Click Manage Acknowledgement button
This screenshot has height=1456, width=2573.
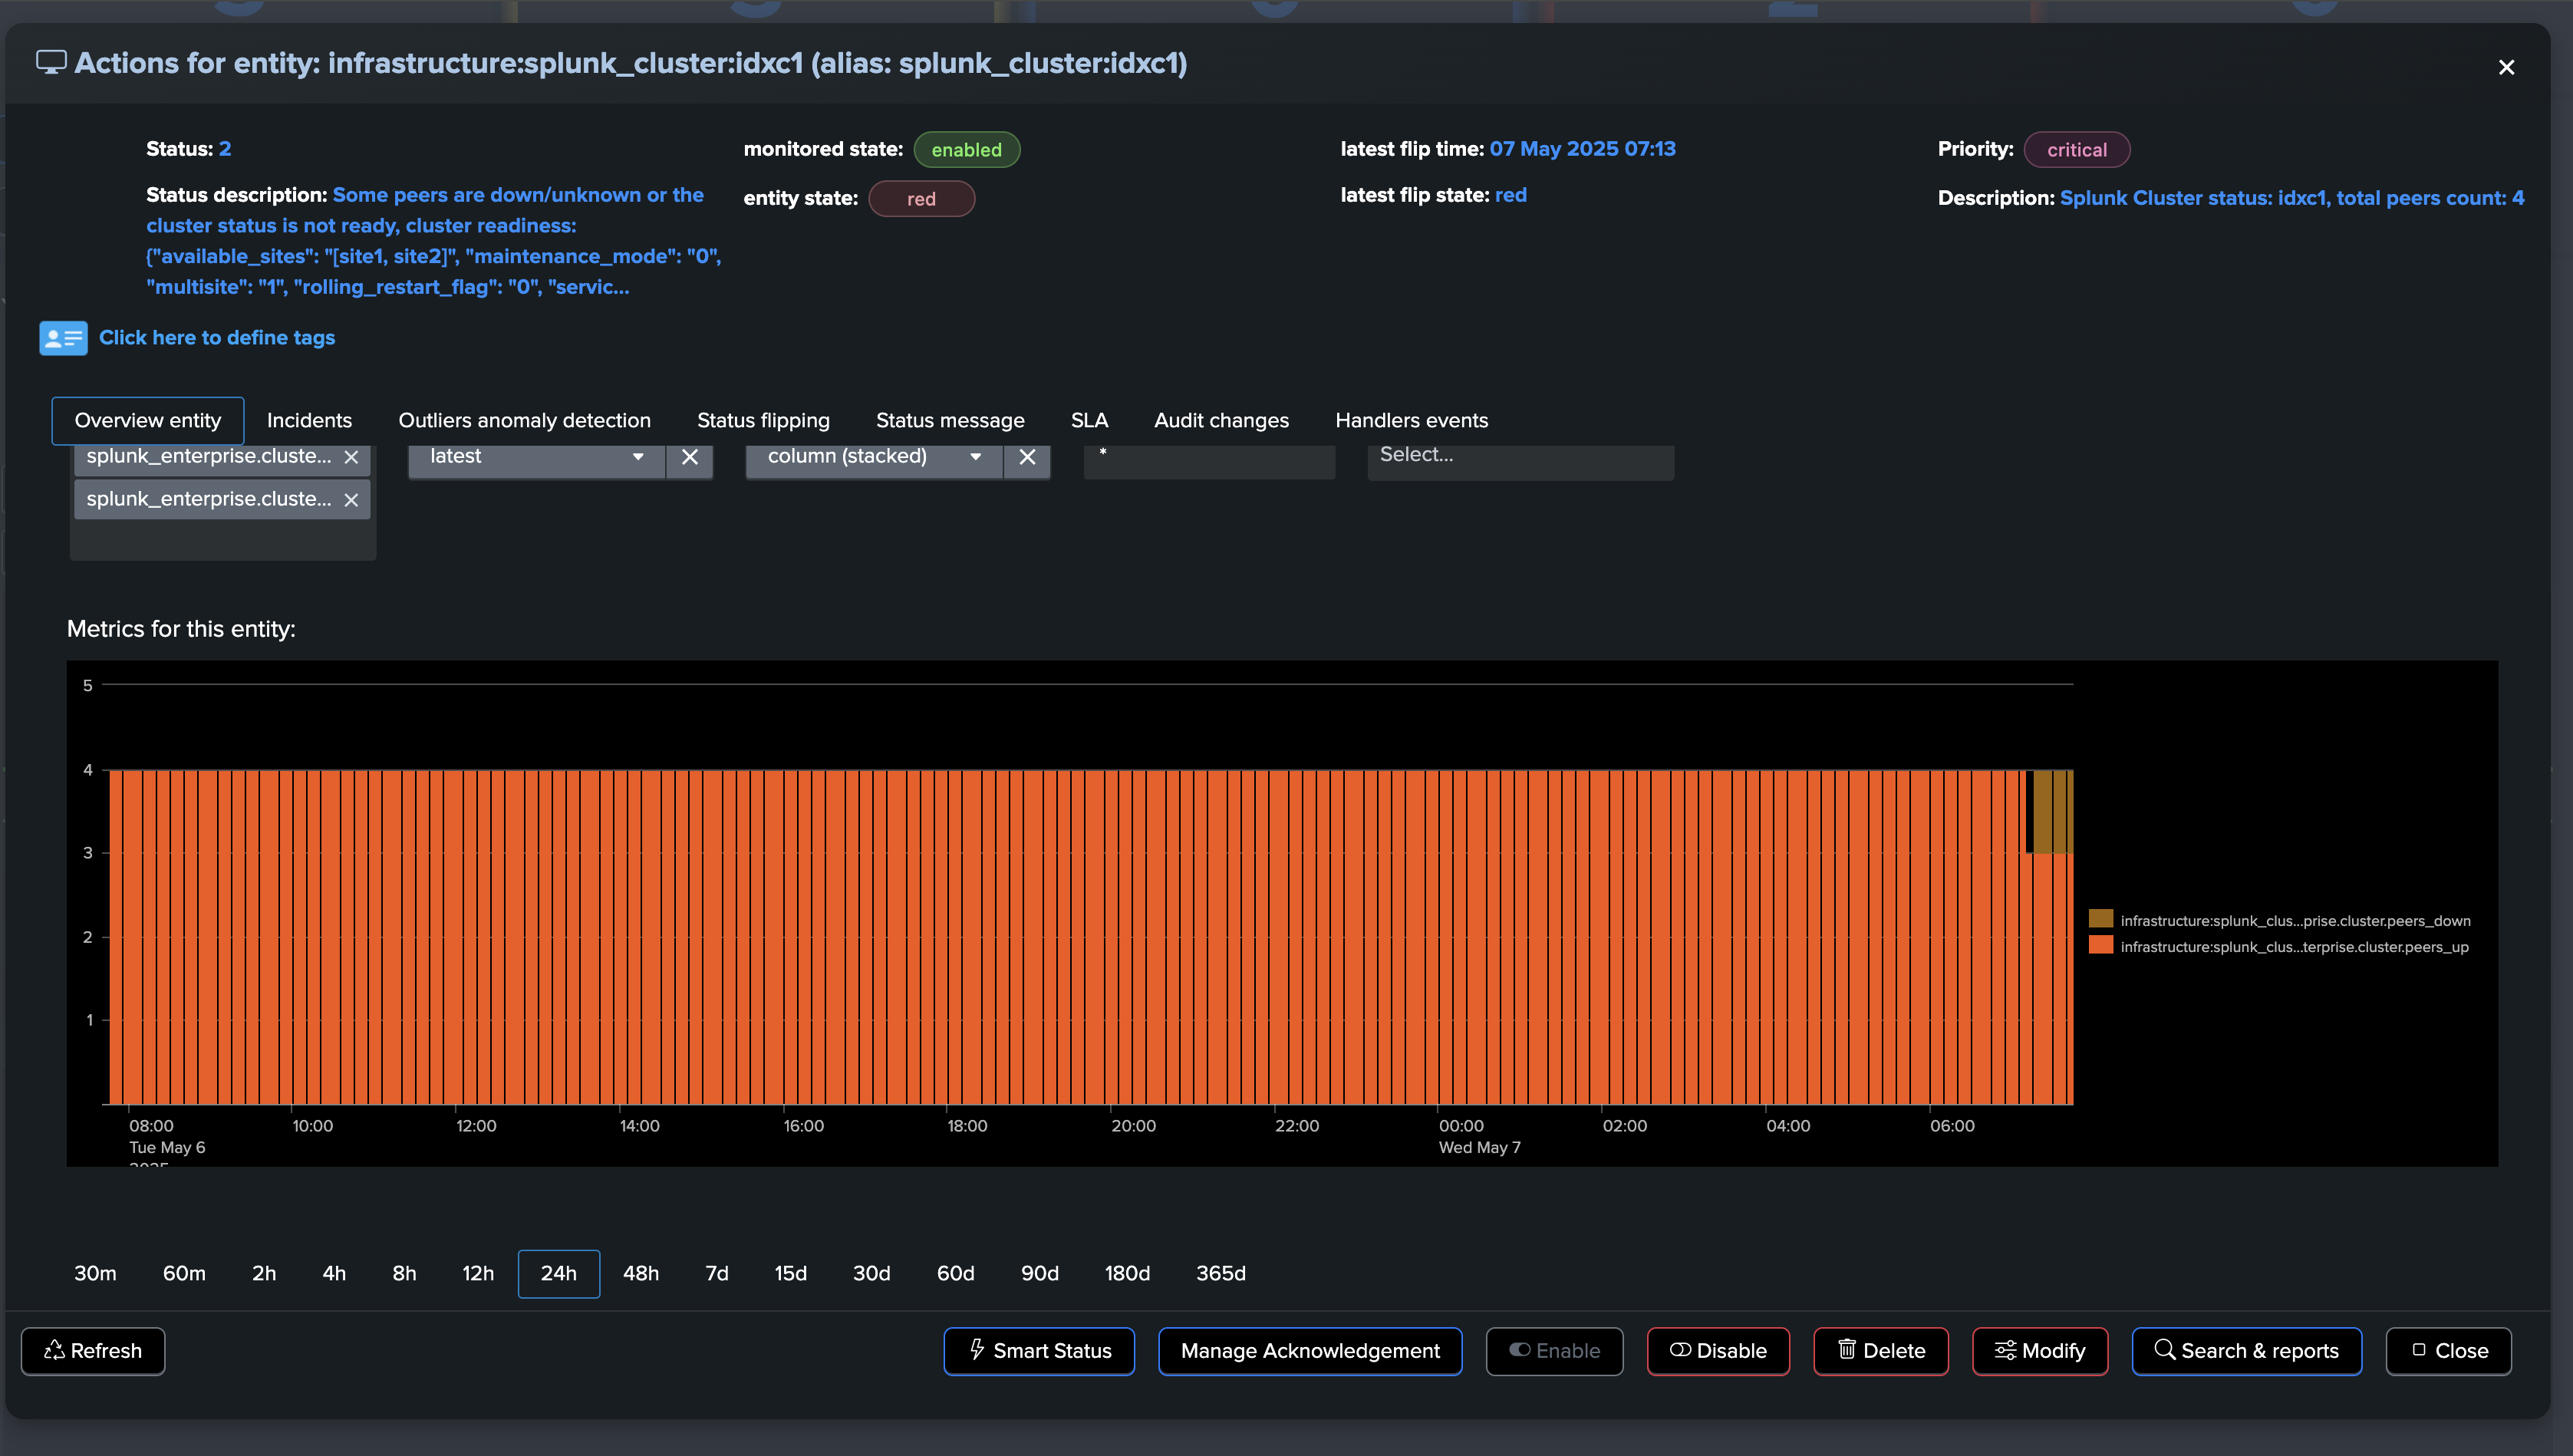tap(1310, 1351)
